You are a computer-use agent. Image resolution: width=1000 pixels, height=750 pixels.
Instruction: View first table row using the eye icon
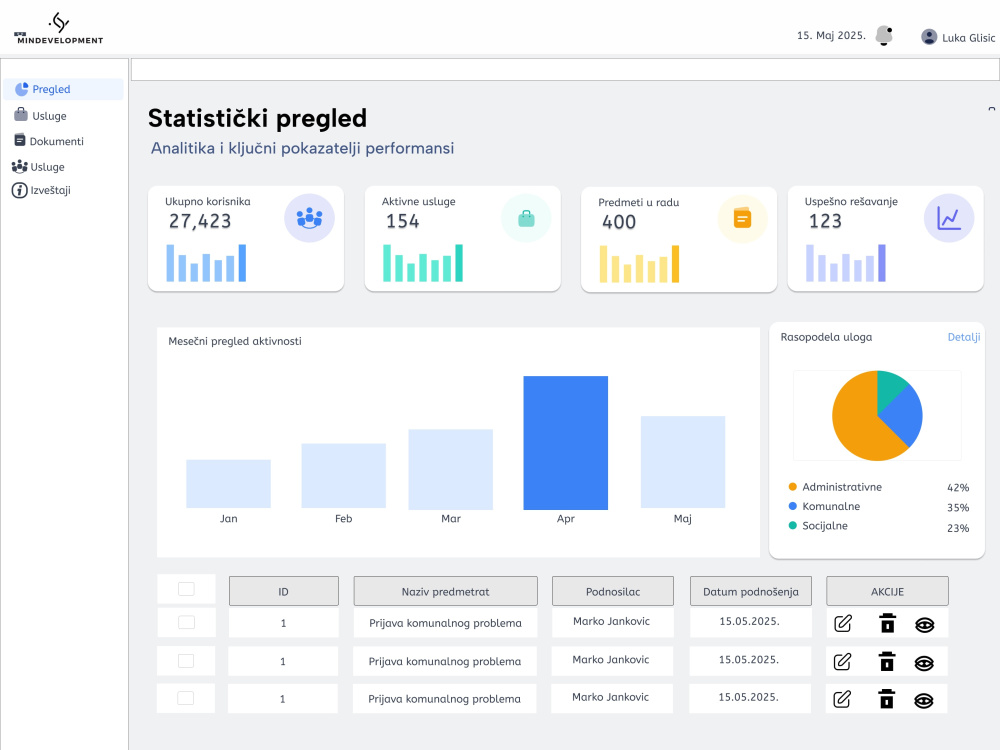925,625
